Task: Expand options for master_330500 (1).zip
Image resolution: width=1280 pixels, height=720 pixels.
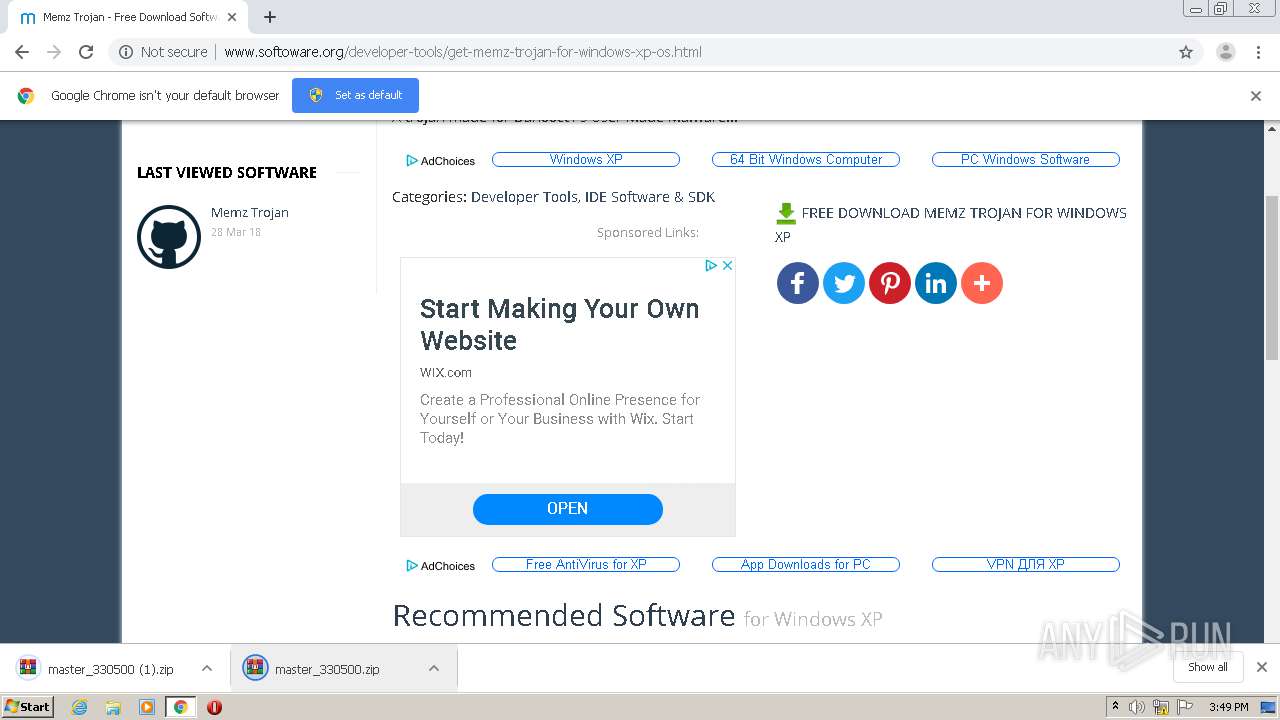Action: pyautogui.click(x=207, y=668)
